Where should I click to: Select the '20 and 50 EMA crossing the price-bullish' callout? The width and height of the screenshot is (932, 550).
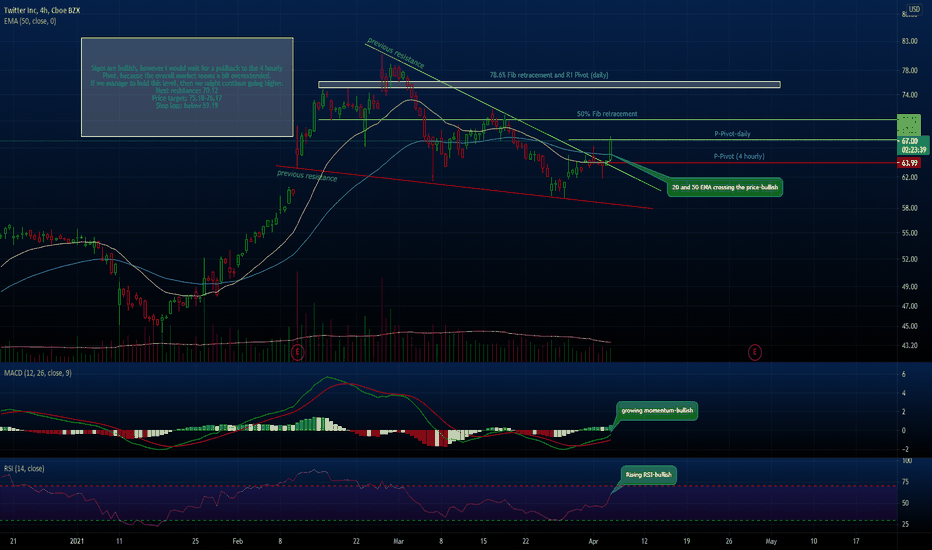pos(725,187)
